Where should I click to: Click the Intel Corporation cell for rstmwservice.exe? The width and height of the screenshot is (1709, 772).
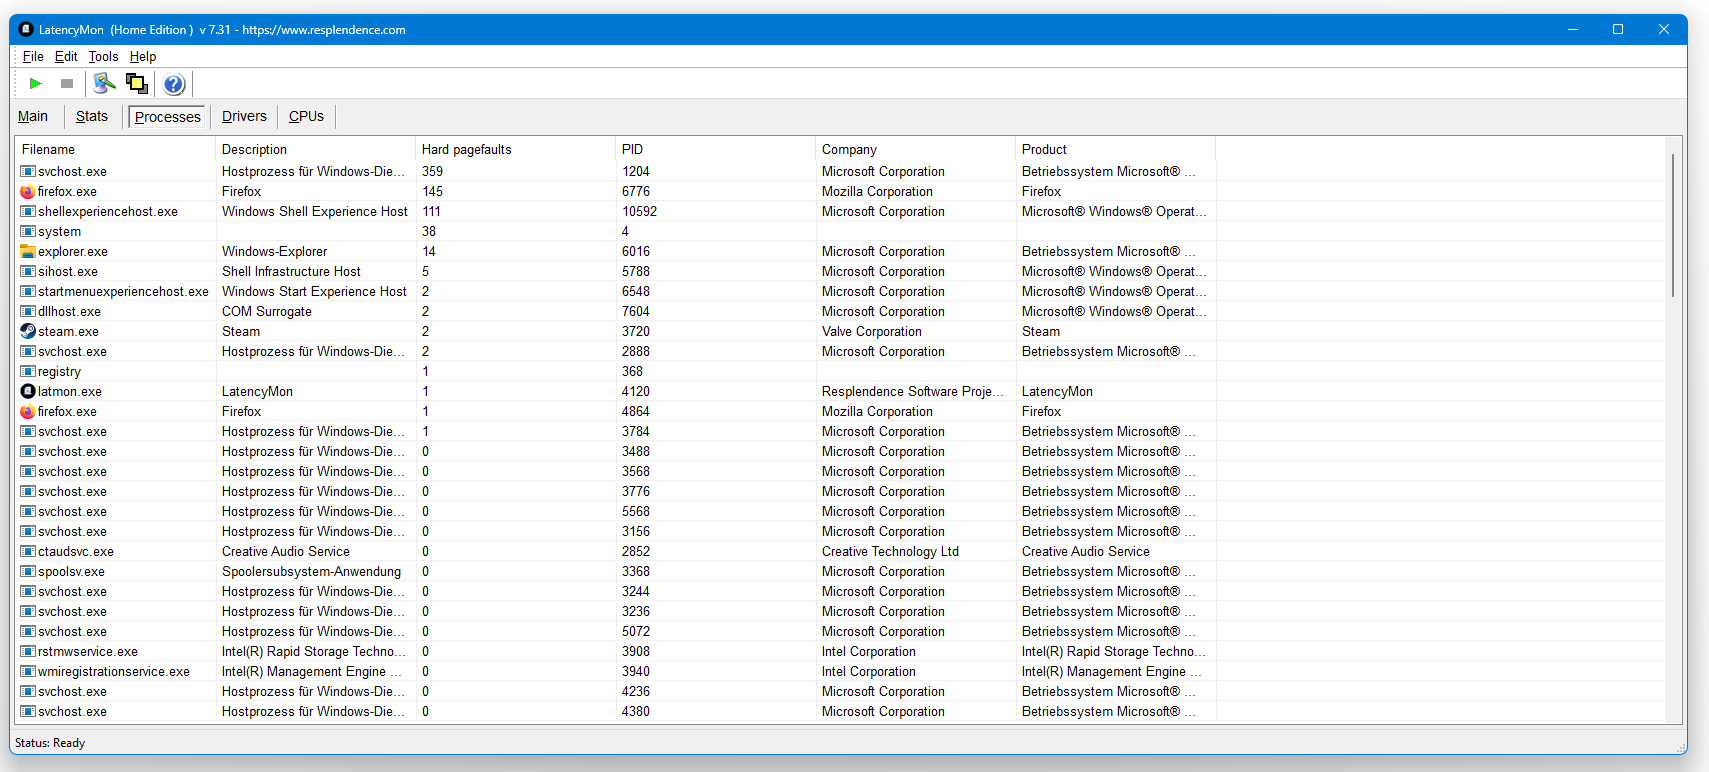click(869, 652)
